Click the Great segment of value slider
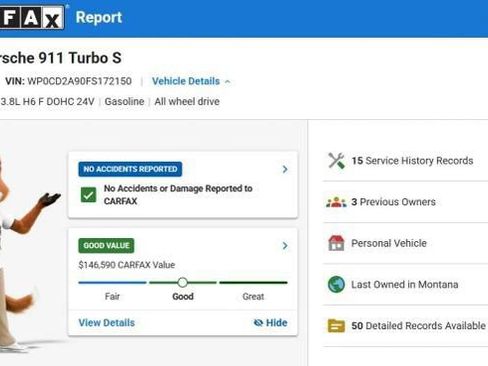488x366 pixels. coord(253,282)
